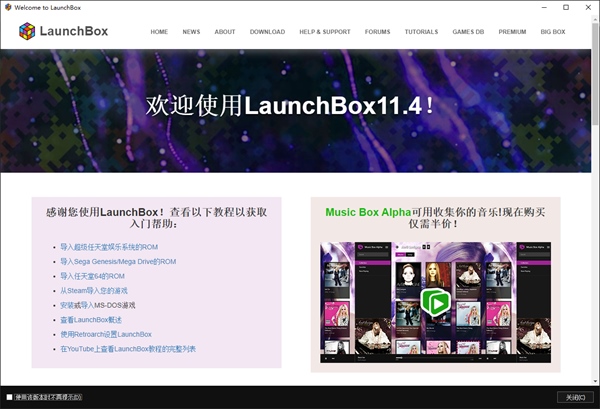Click the green Music Box Alpha heading

point(368,212)
